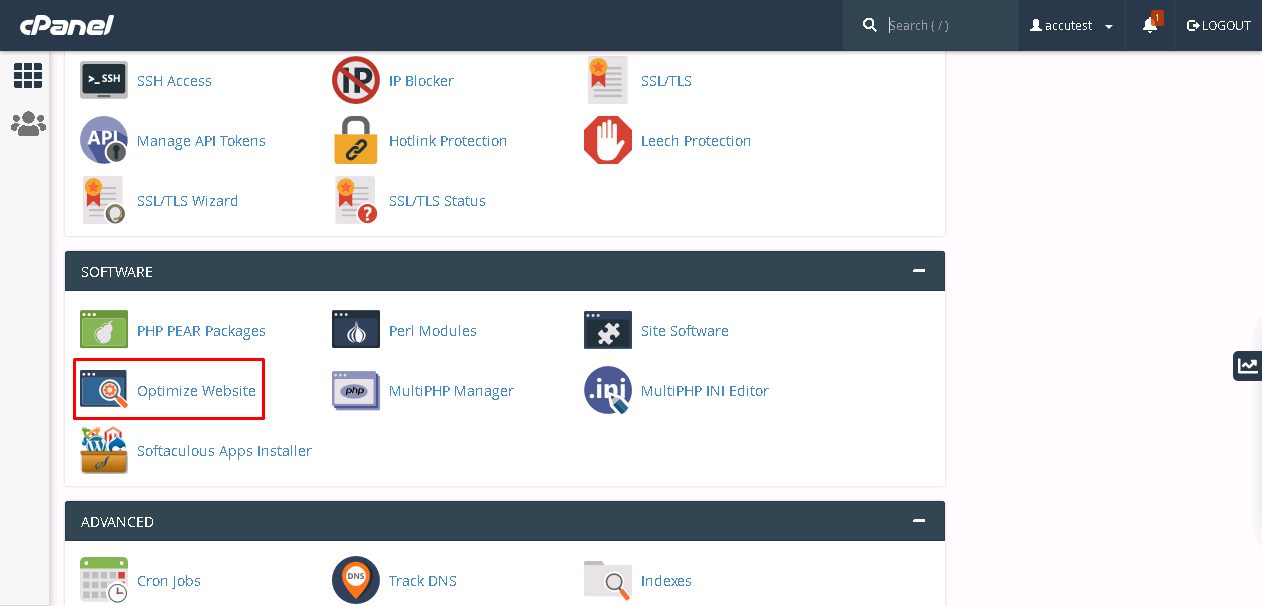Viewport: 1262px width, 606px height.
Task: Open the Site Software puzzle icon
Action: (x=608, y=330)
